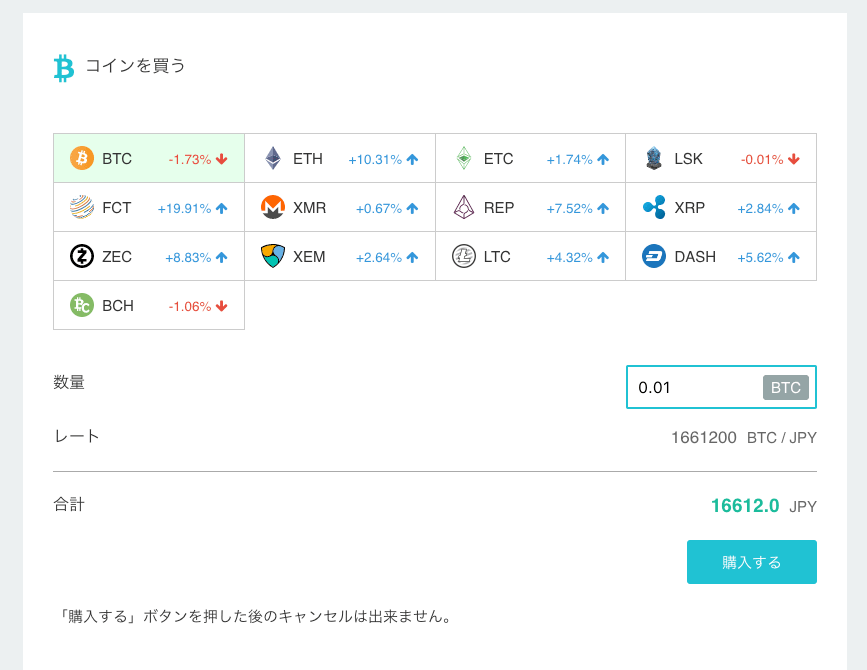Click the red down arrow next to BTC
This screenshot has width=867, height=670.
[x=222, y=159]
